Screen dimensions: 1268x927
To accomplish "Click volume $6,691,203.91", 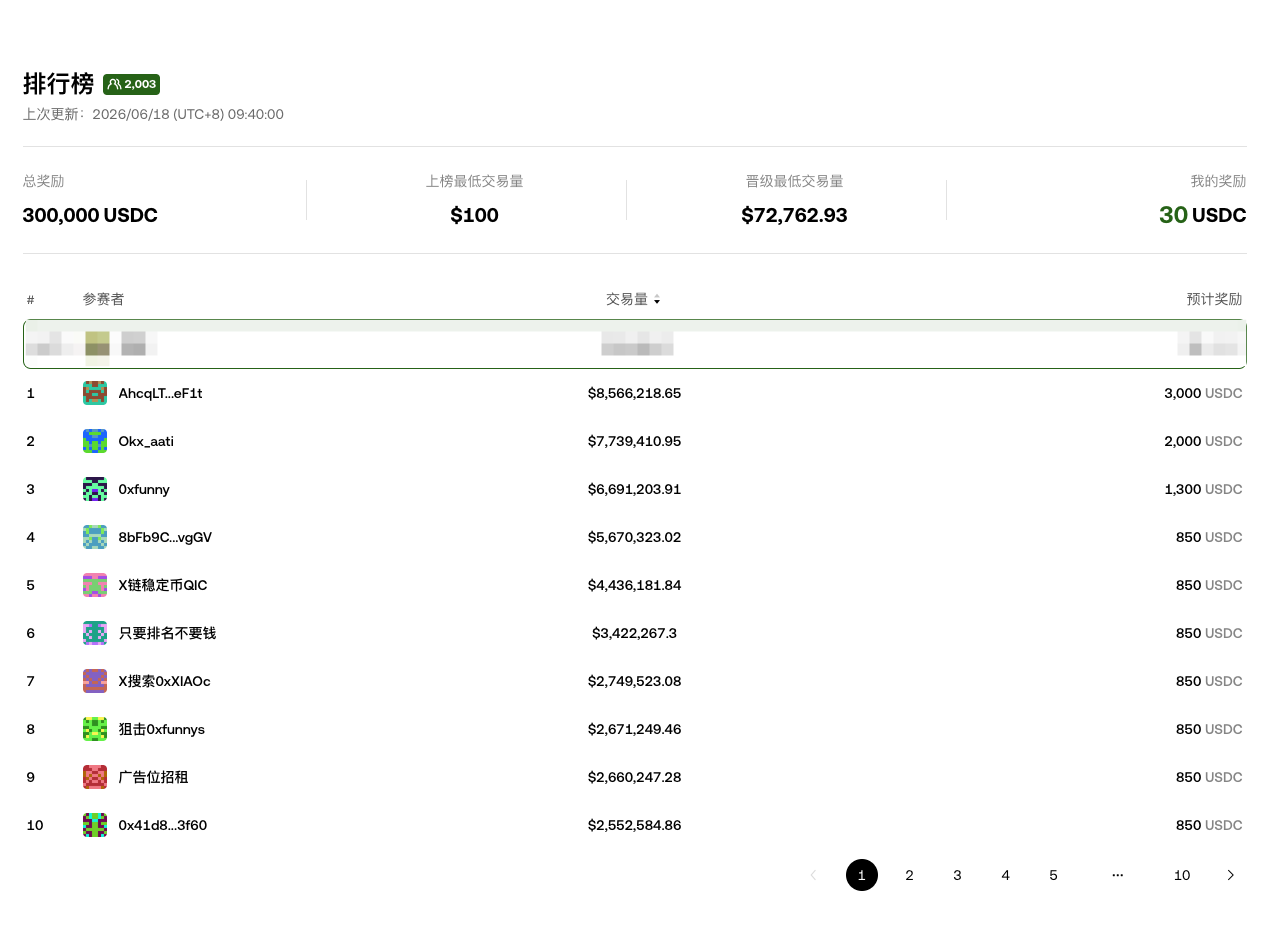I will 634,489.
